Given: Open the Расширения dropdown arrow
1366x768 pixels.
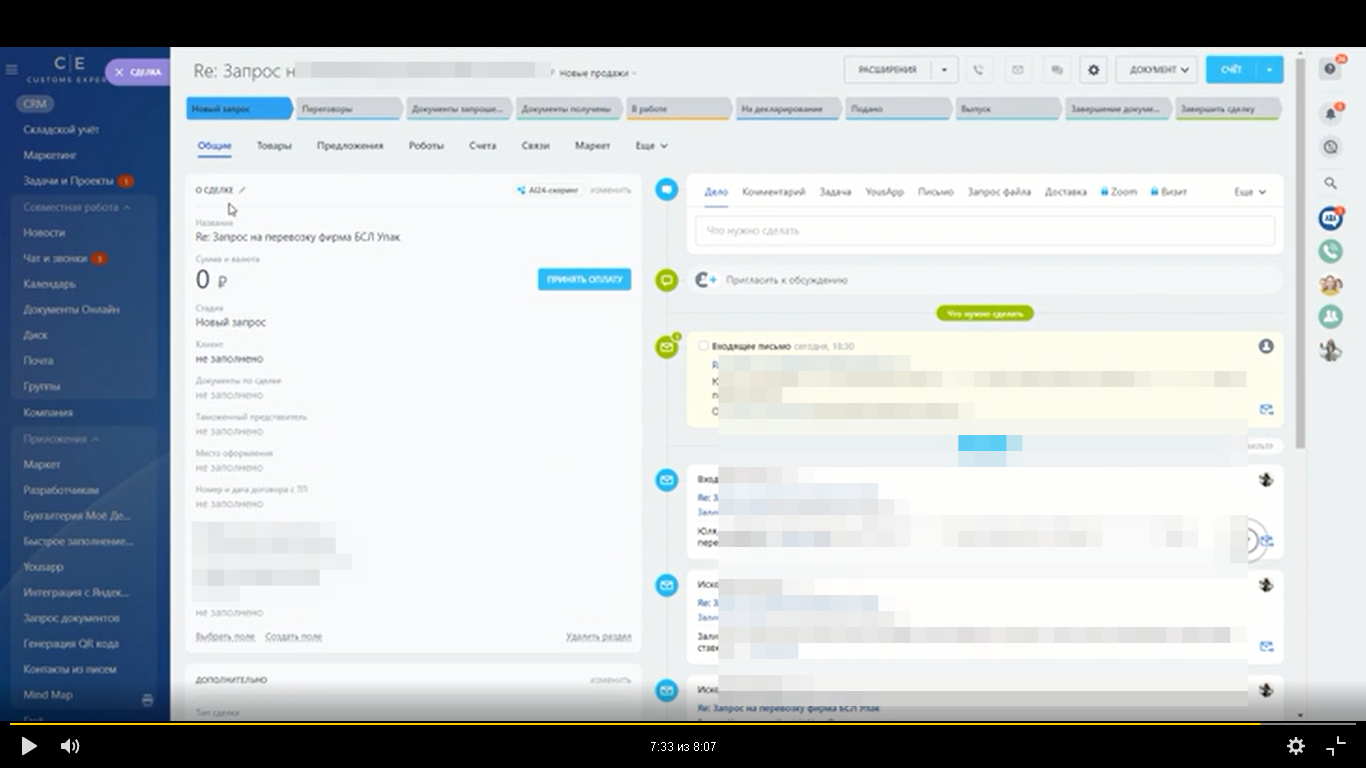Looking at the screenshot, I should pyautogui.click(x=944, y=70).
